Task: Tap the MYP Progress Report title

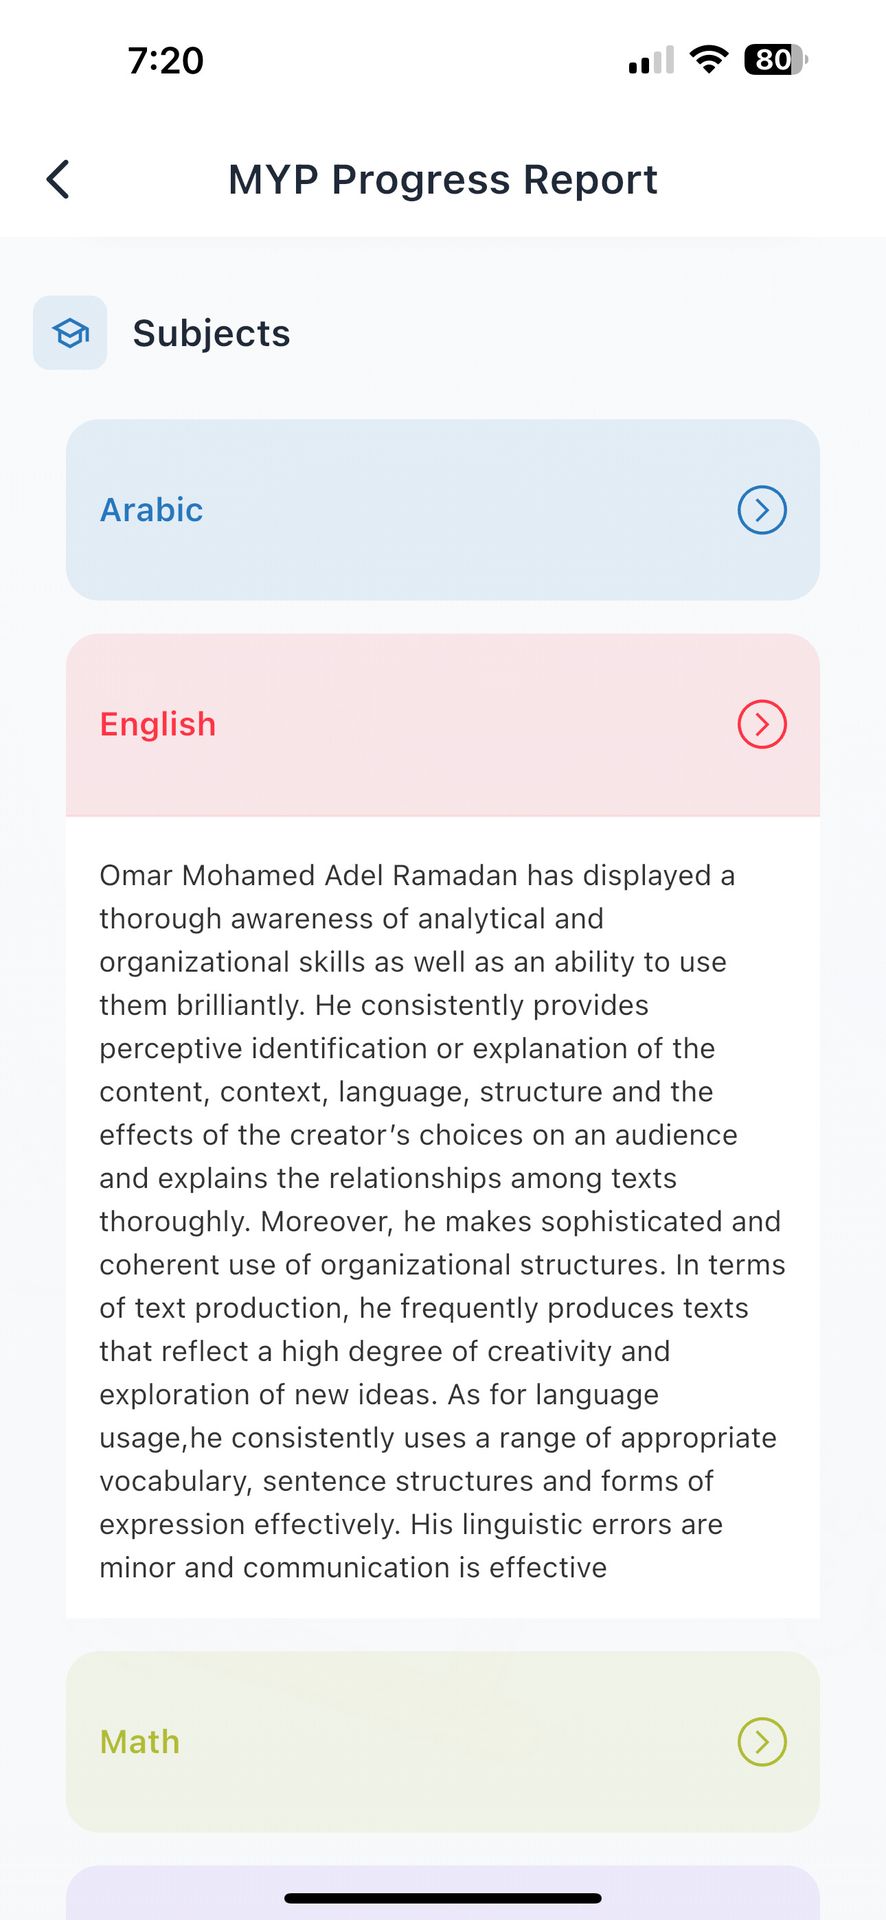Action: point(443,180)
